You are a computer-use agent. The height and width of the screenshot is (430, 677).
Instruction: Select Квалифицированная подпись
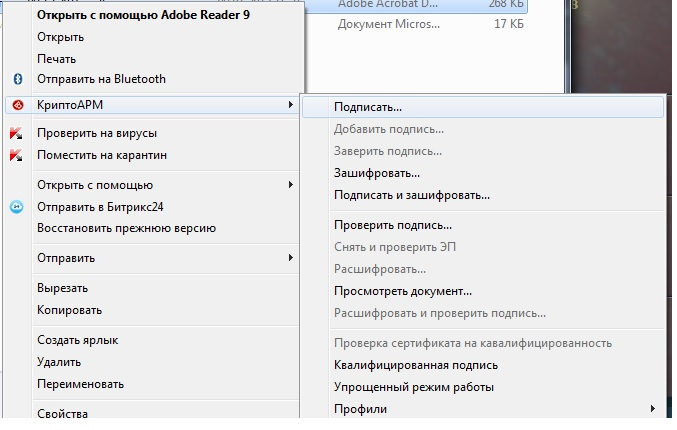point(416,365)
